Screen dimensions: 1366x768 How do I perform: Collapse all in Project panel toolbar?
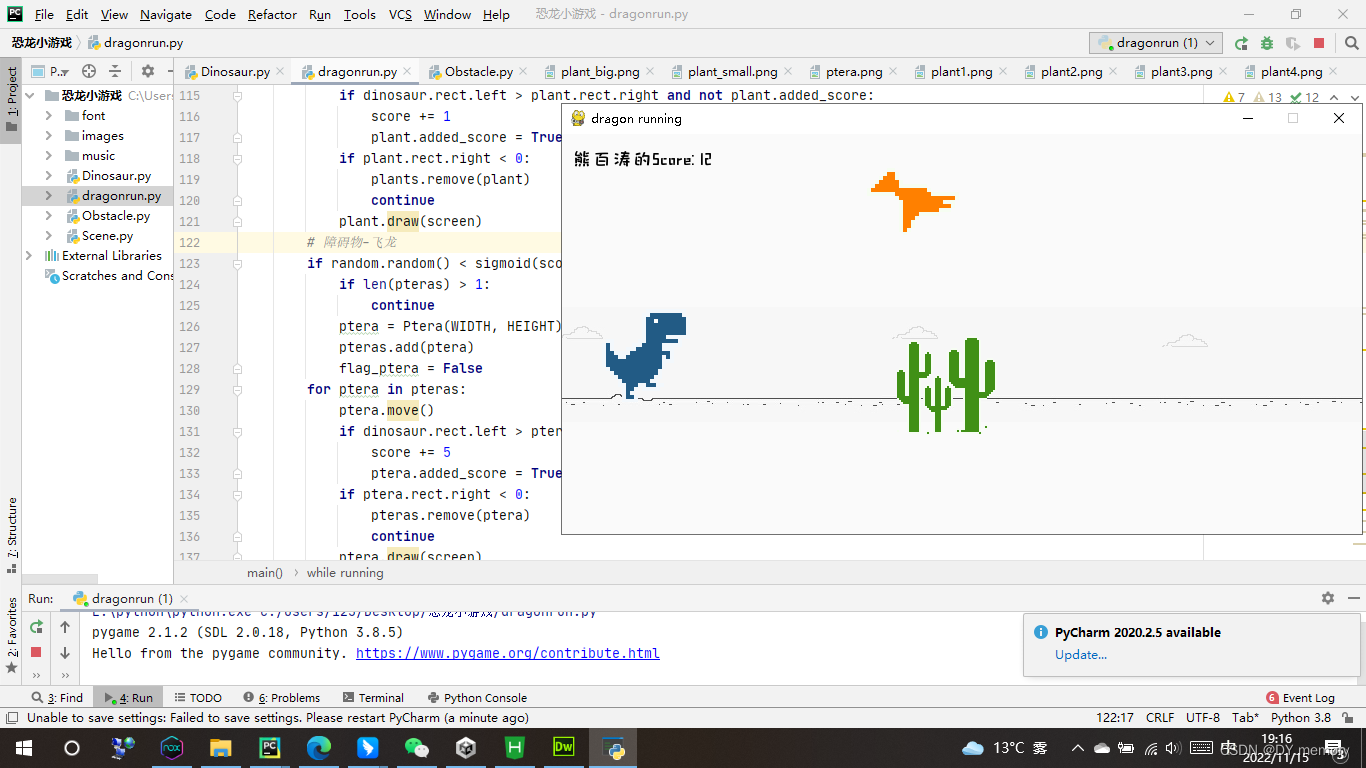(115, 71)
